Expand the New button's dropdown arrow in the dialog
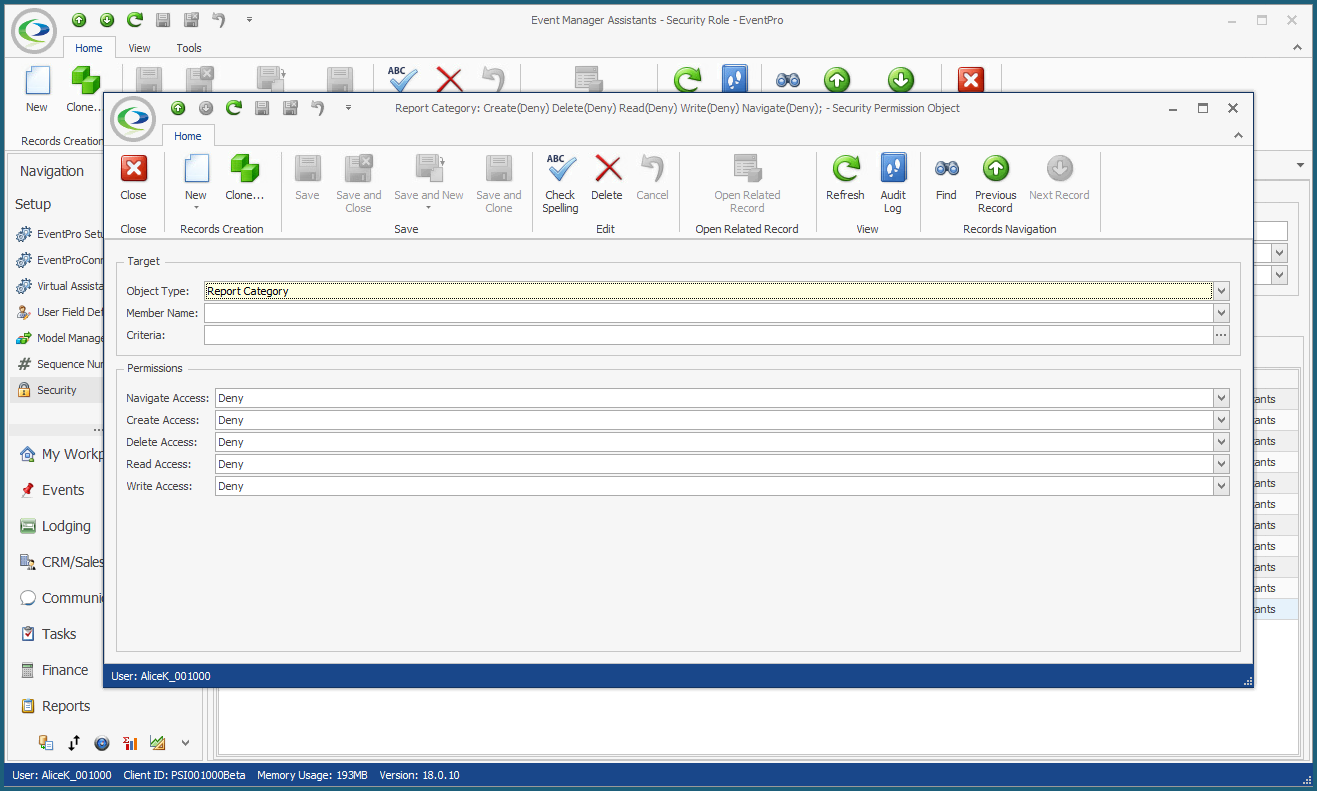 tap(196, 208)
